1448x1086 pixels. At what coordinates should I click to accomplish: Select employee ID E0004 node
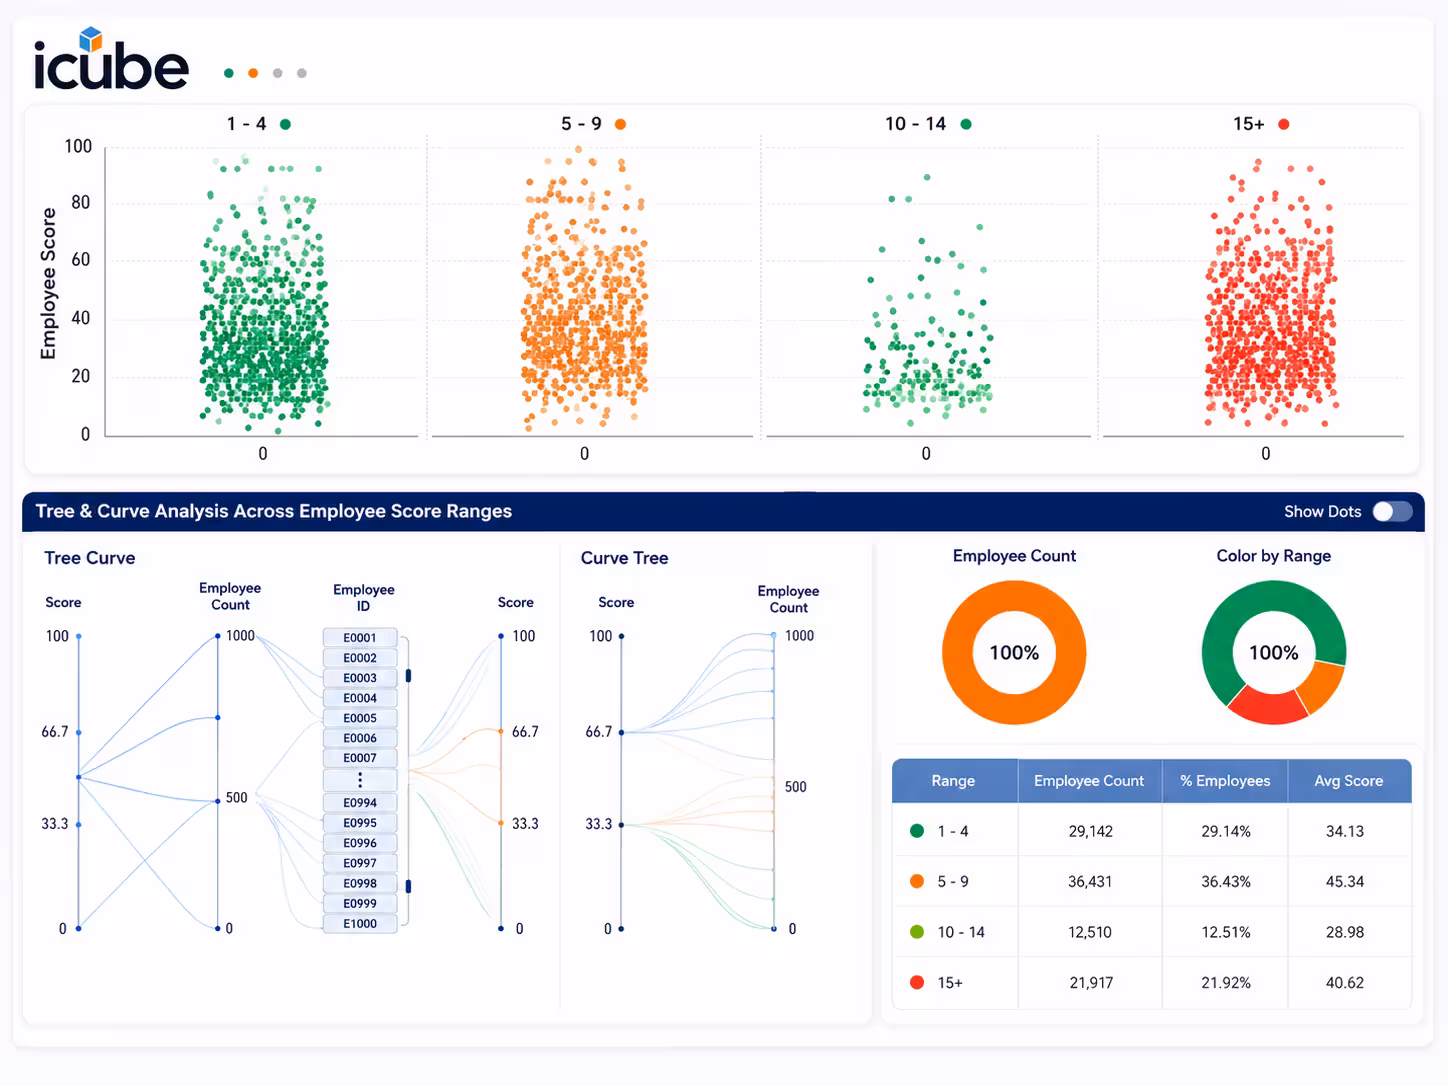click(360, 698)
